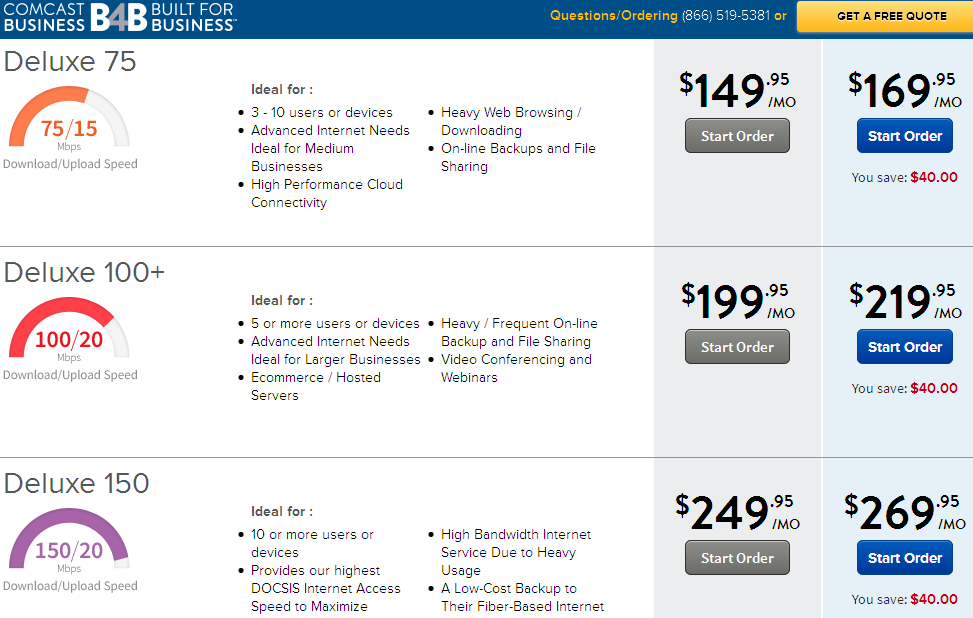The height and width of the screenshot is (618, 973).
Task: Start the $149.95 Deluxe 75 order
Action: tap(737, 136)
